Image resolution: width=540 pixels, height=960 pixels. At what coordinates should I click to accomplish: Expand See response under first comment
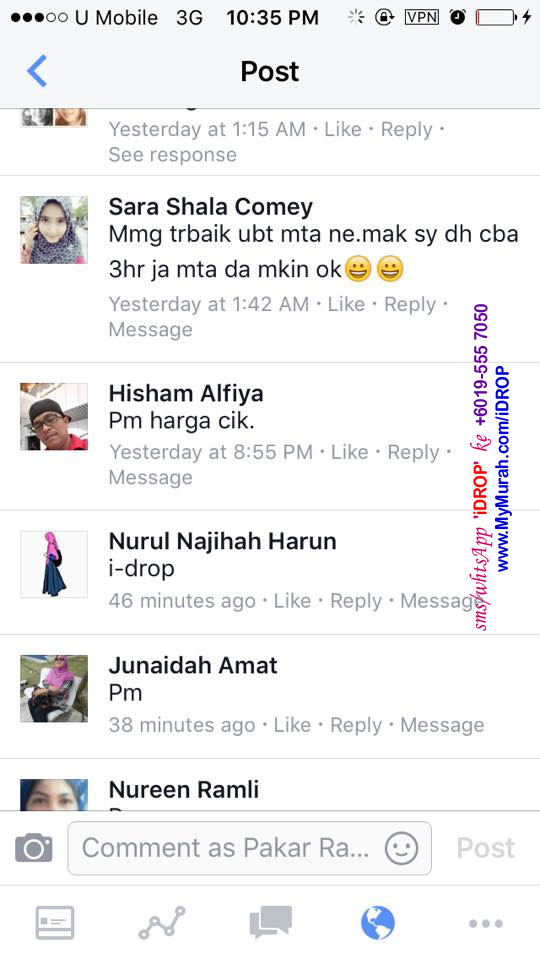pyautogui.click(x=173, y=155)
